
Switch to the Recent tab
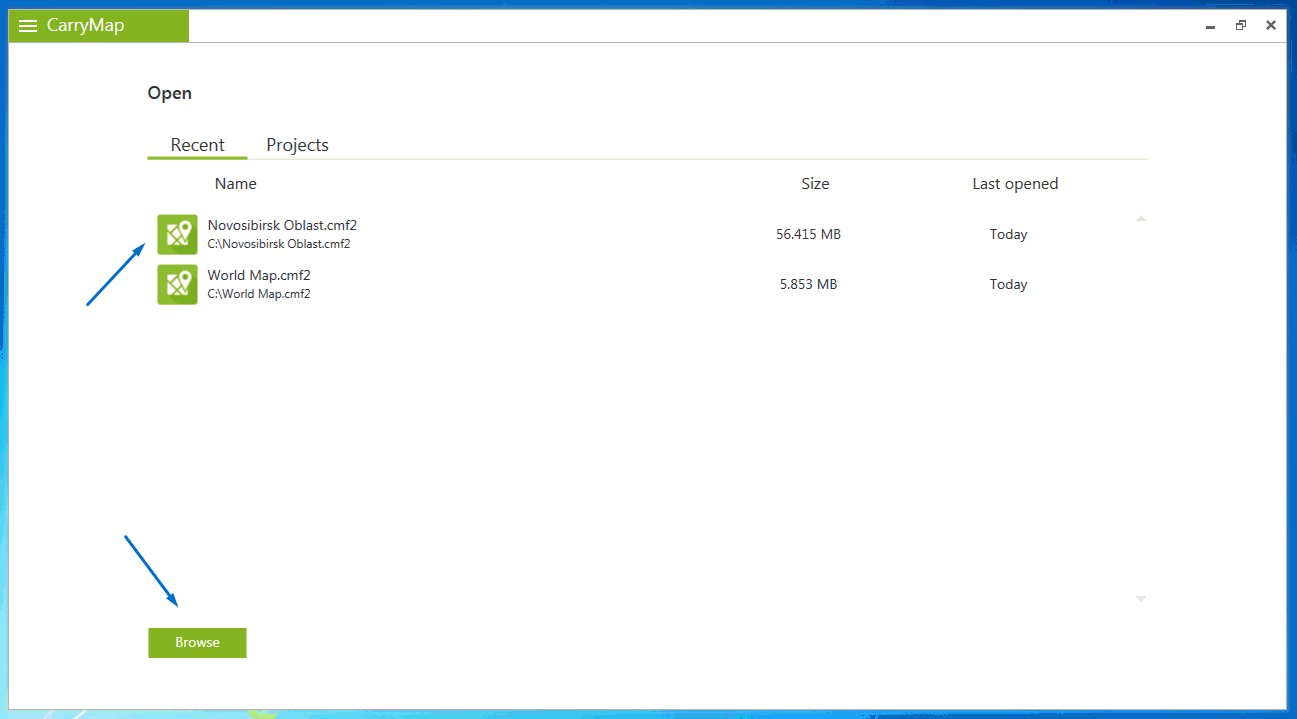point(197,145)
